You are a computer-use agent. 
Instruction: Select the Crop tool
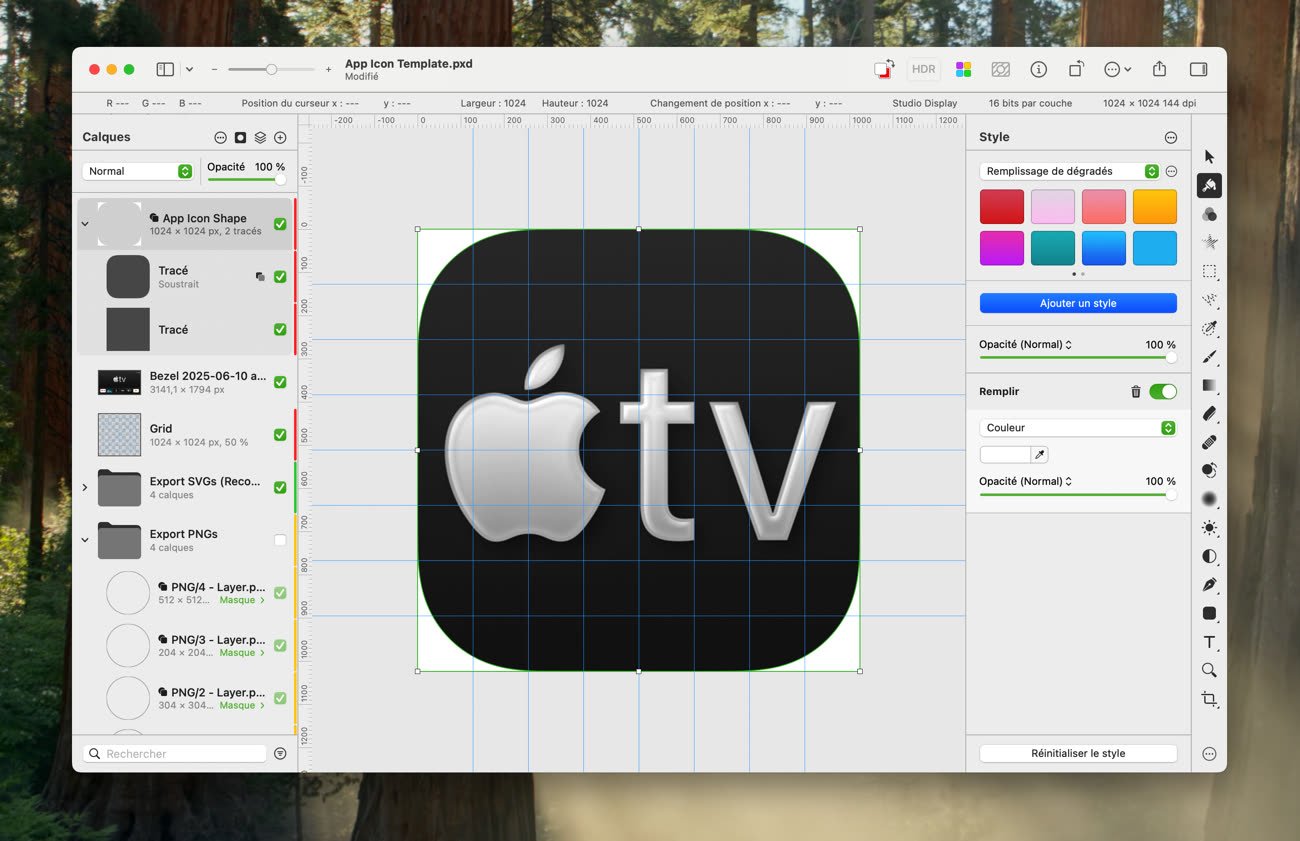(1209, 699)
